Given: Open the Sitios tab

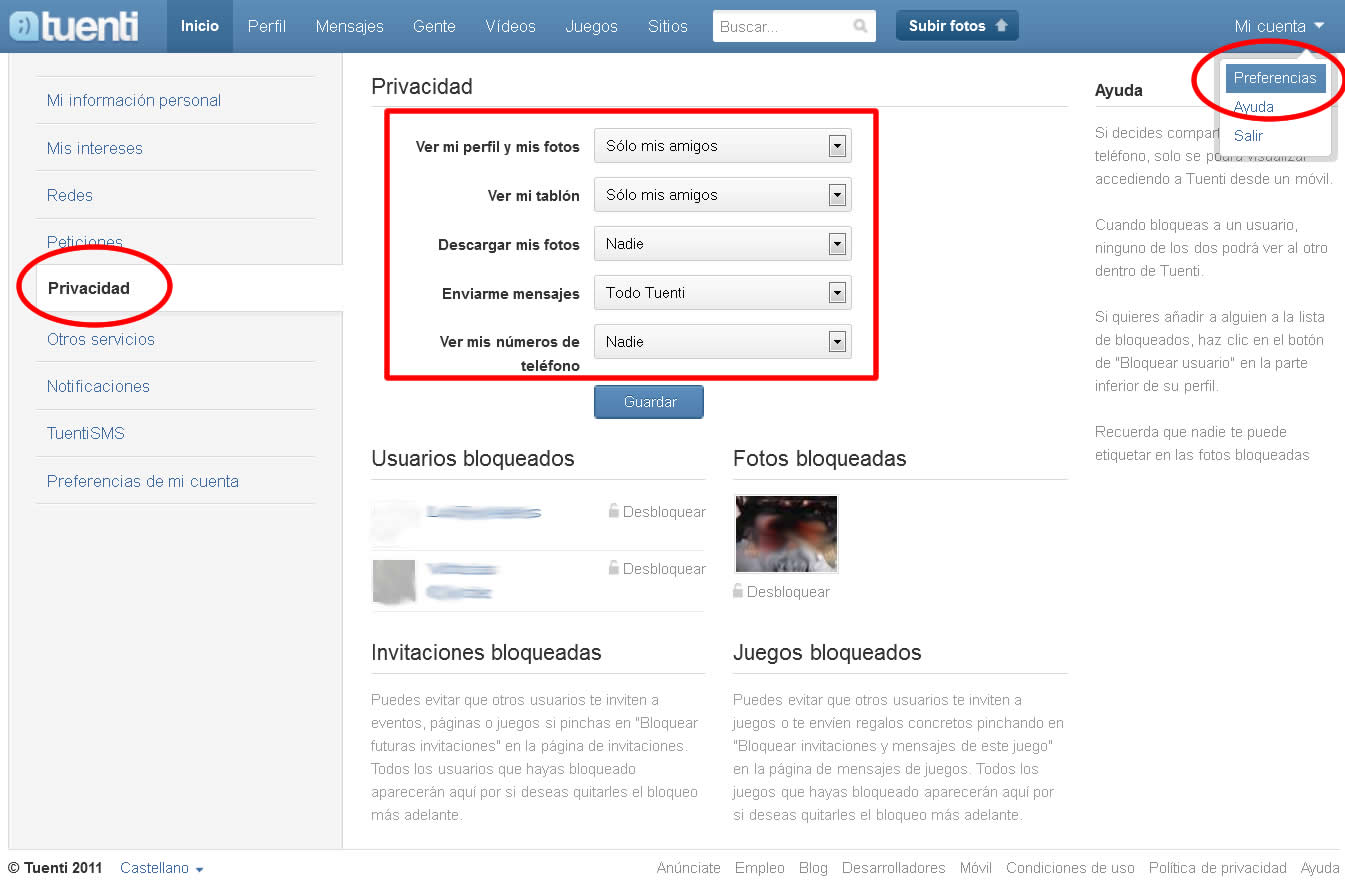Looking at the screenshot, I should point(668,26).
